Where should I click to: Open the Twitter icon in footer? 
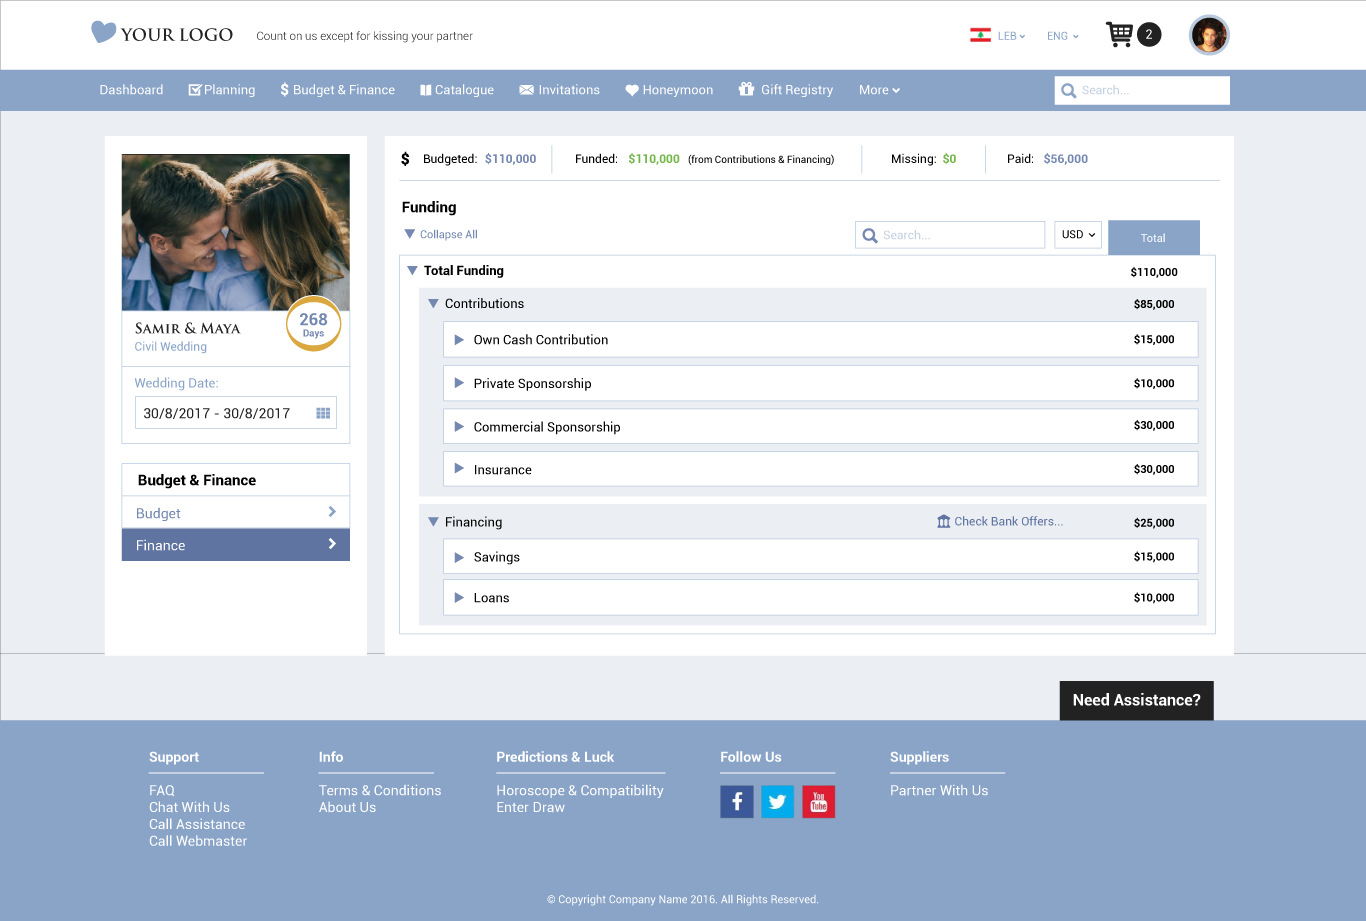tap(778, 802)
